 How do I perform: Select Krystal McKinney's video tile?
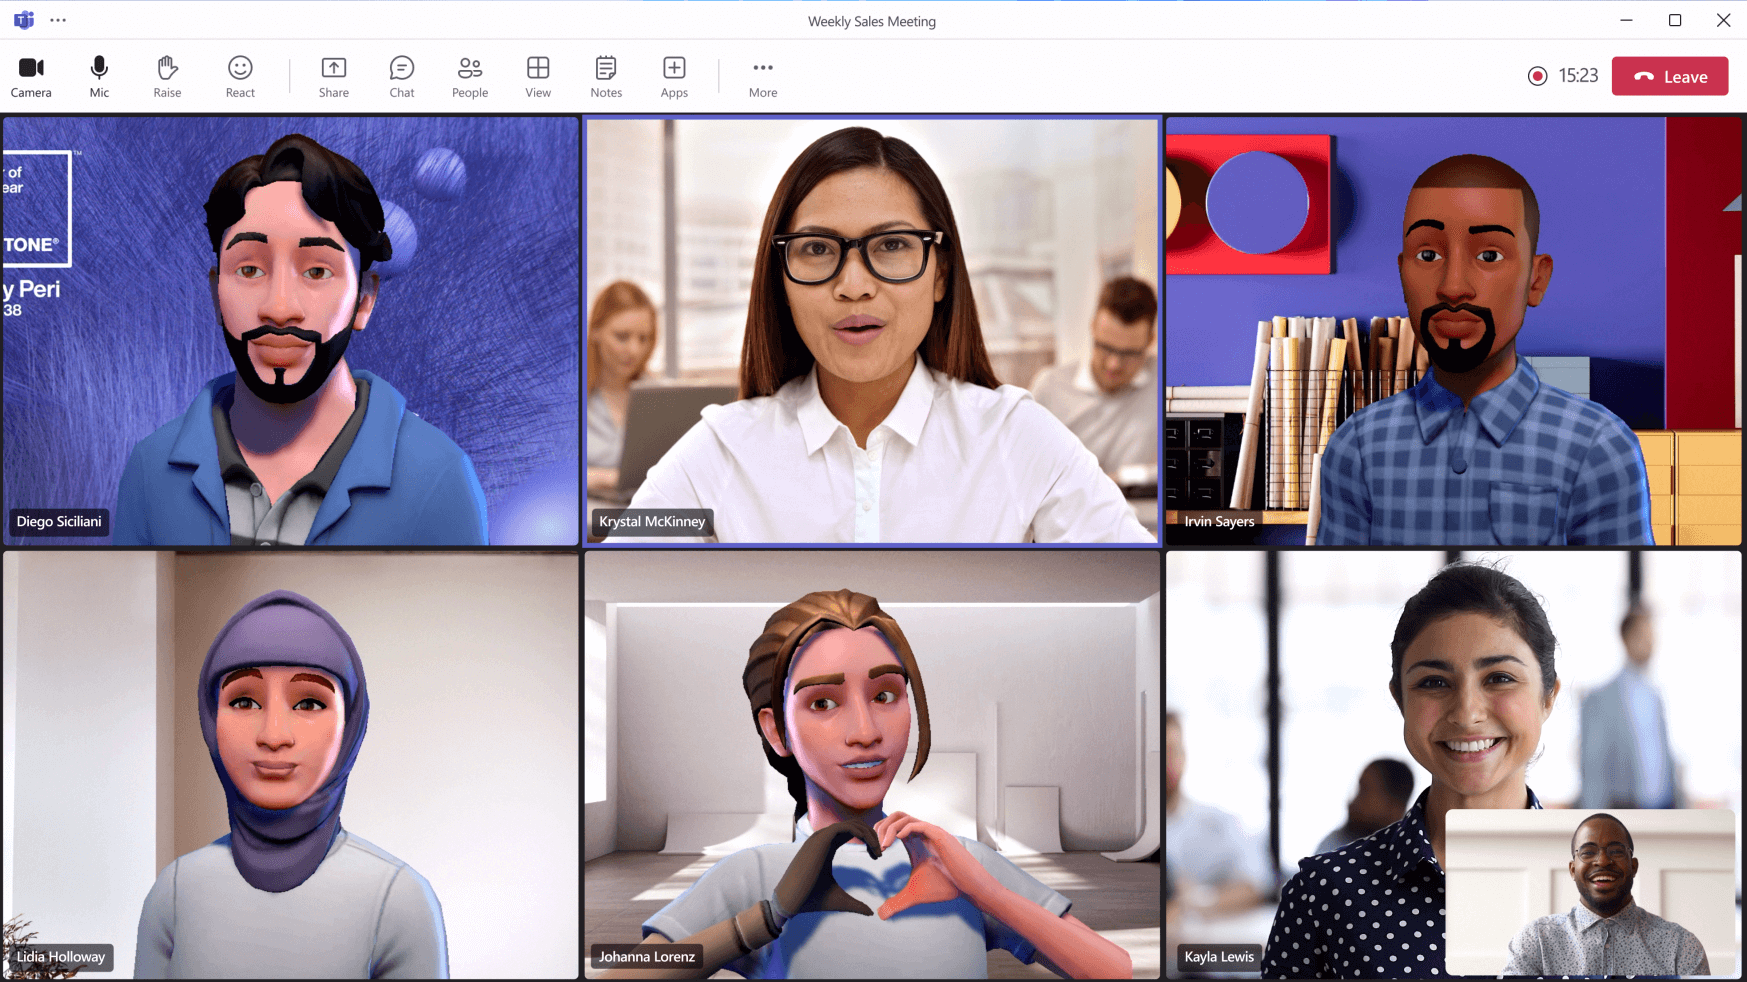[871, 330]
